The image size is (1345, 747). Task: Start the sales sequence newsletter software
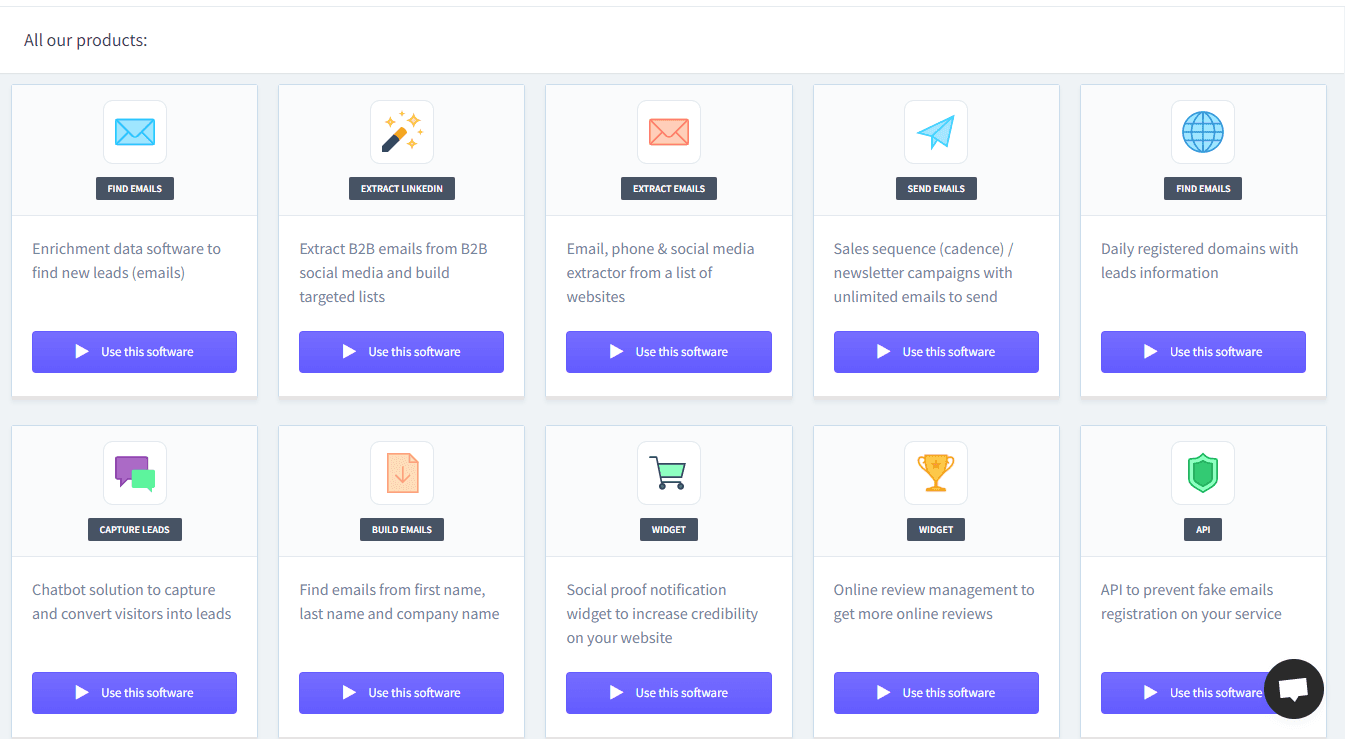[x=936, y=352]
